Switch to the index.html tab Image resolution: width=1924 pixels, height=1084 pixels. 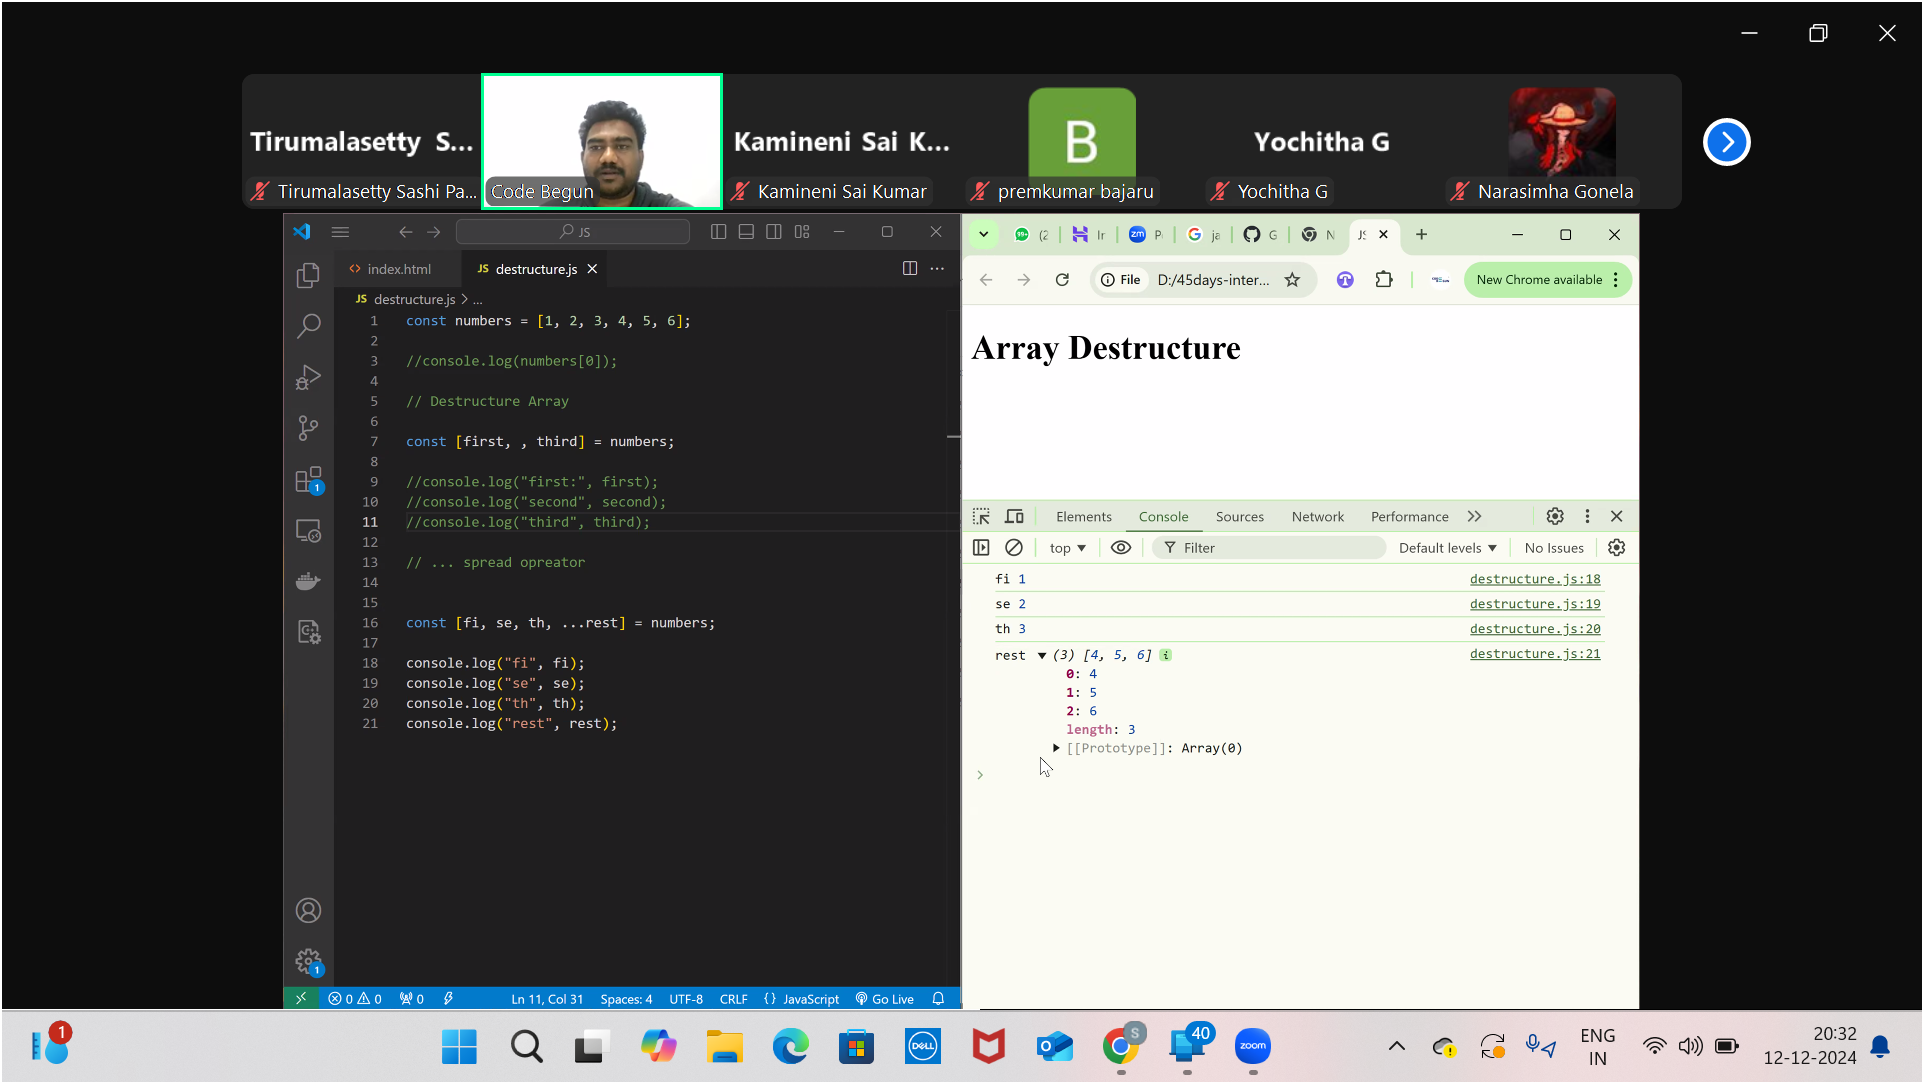tap(398, 269)
